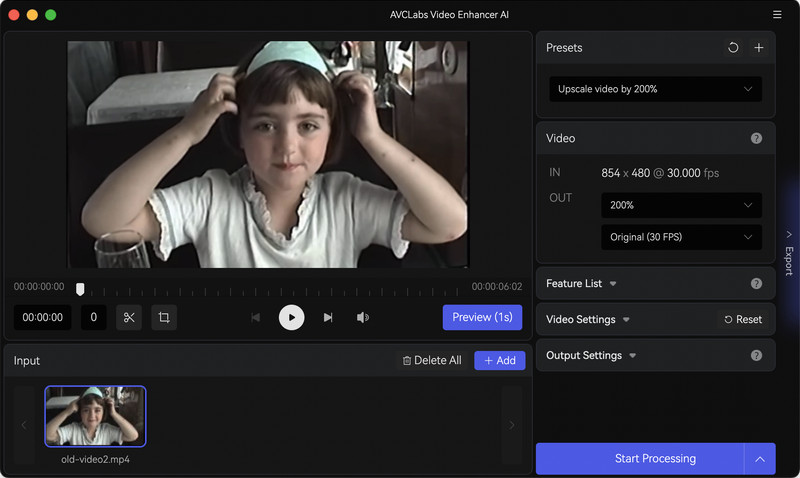Viewport: 800px width, 478px height.
Task: Step to the next frame
Action: click(x=328, y=318)
